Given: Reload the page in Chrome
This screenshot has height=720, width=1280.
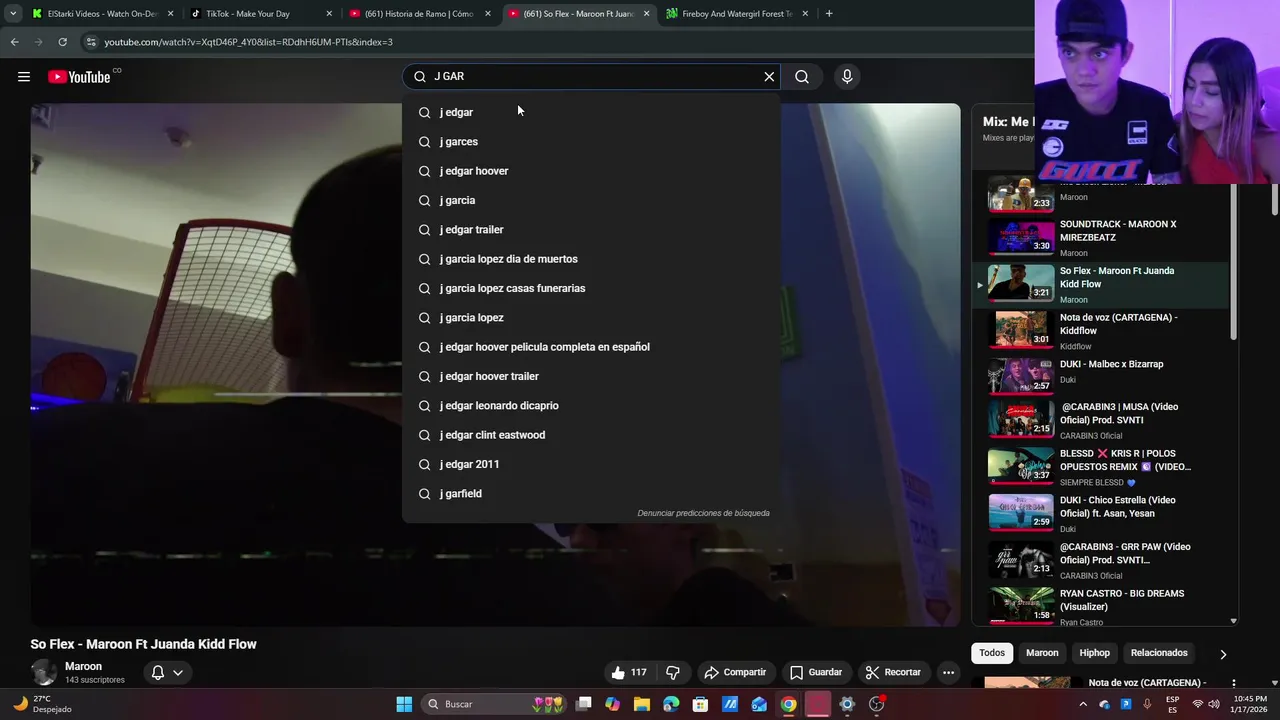Looking at the screenshot, I should click(x=62, y=42).
